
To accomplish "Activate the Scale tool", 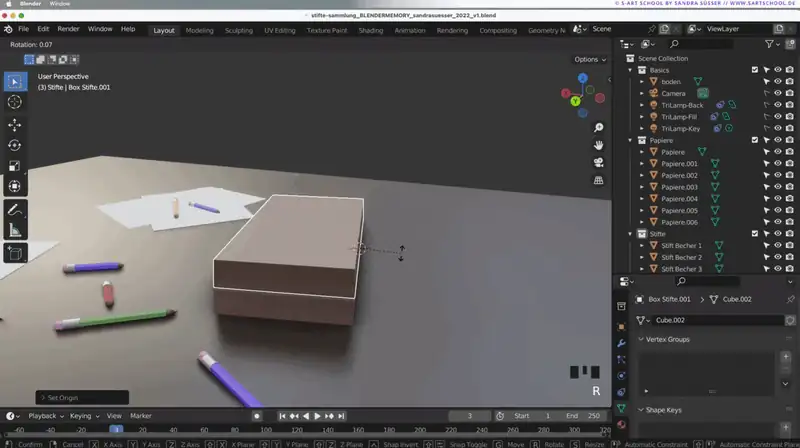I will pyautogui.click(x=15, y=166).
